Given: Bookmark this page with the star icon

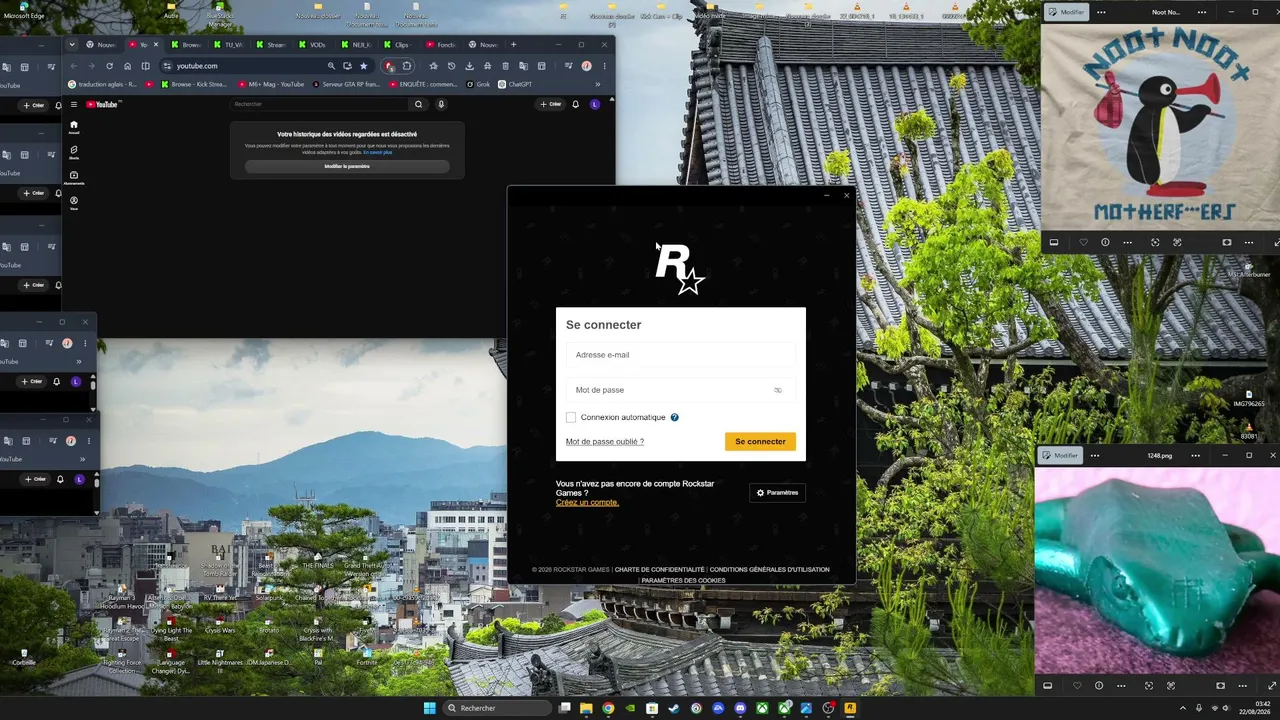Looking at the screenshot, I should coord(364,66).
